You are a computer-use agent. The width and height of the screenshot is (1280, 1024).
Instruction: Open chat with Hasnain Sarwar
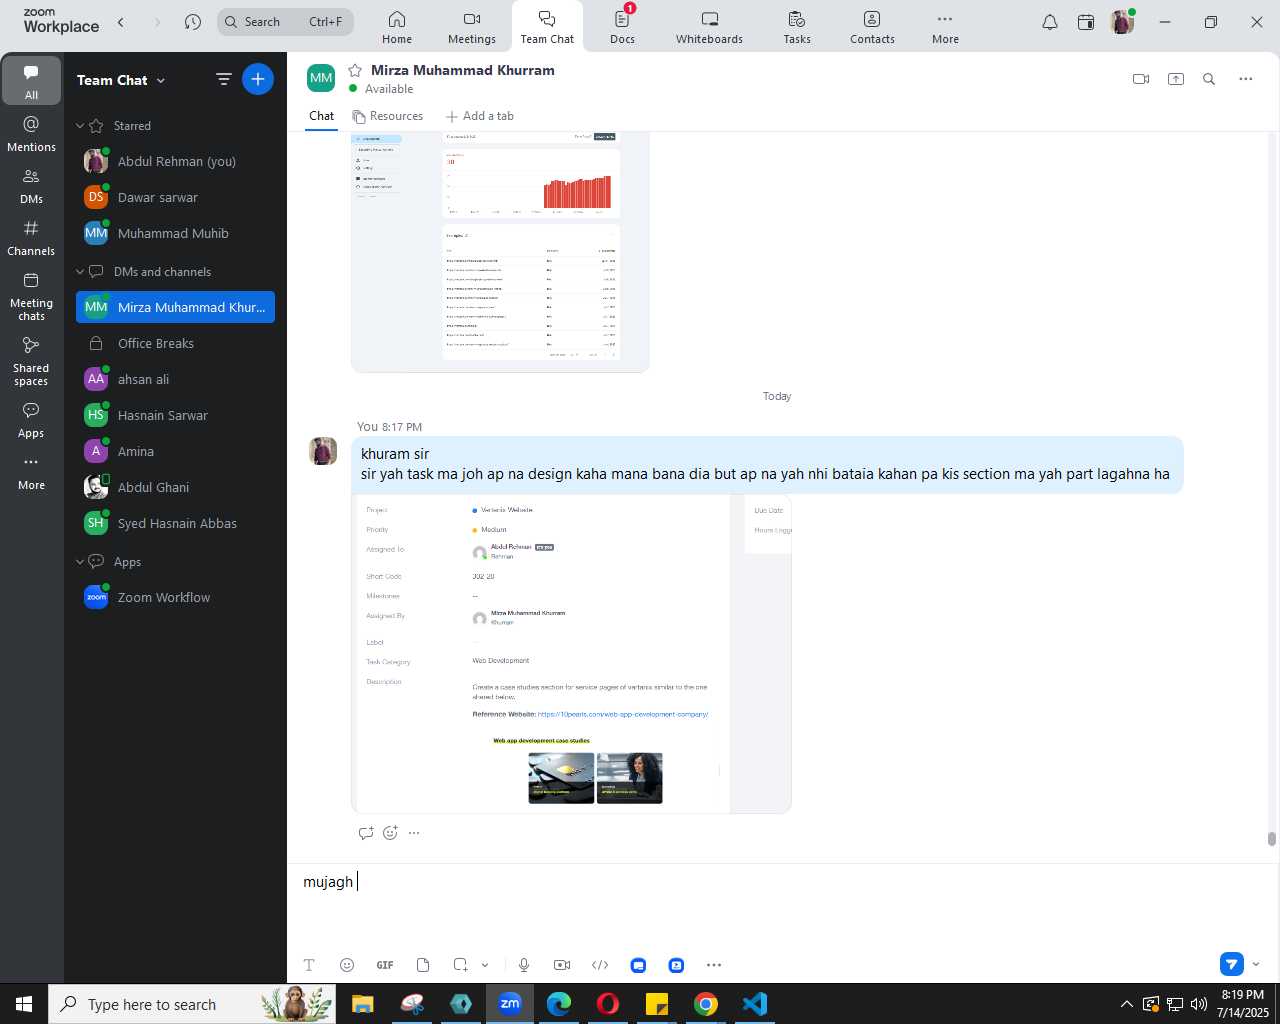coord(175,415)
